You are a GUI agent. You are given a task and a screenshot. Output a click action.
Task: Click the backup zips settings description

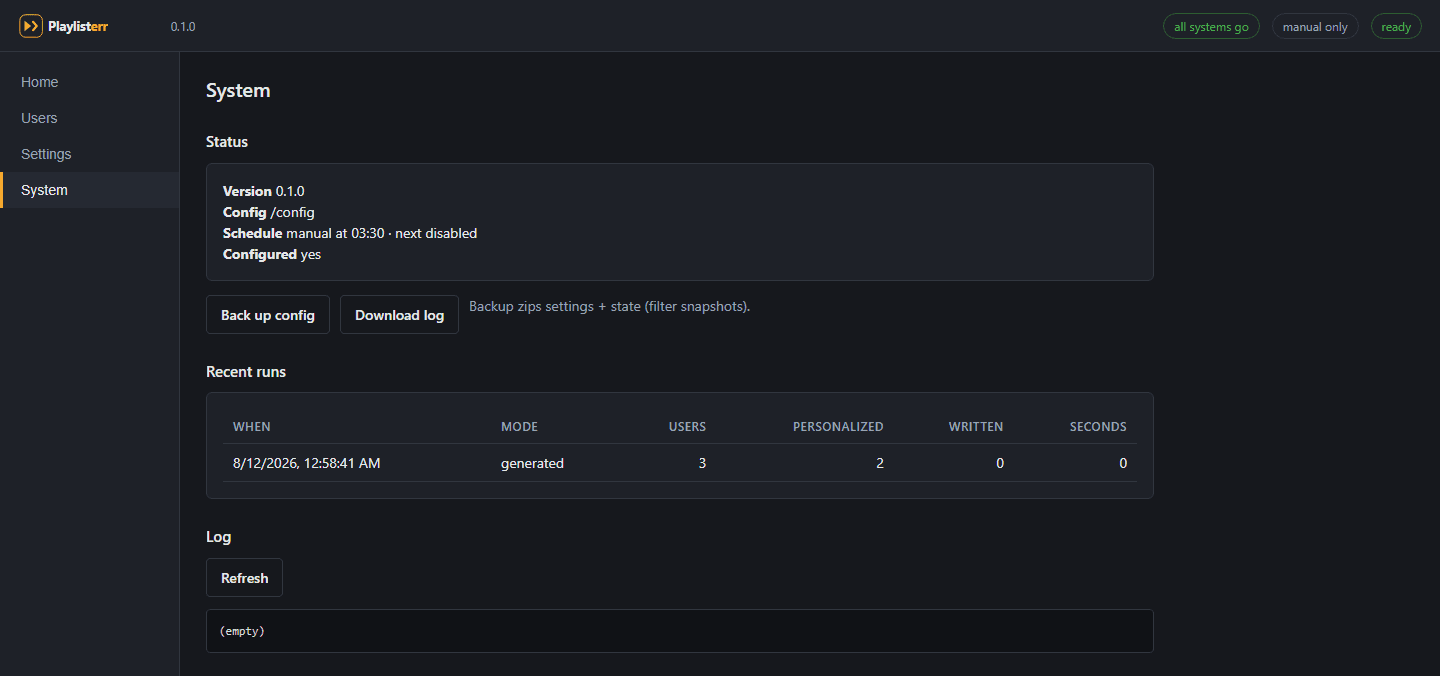609,306
